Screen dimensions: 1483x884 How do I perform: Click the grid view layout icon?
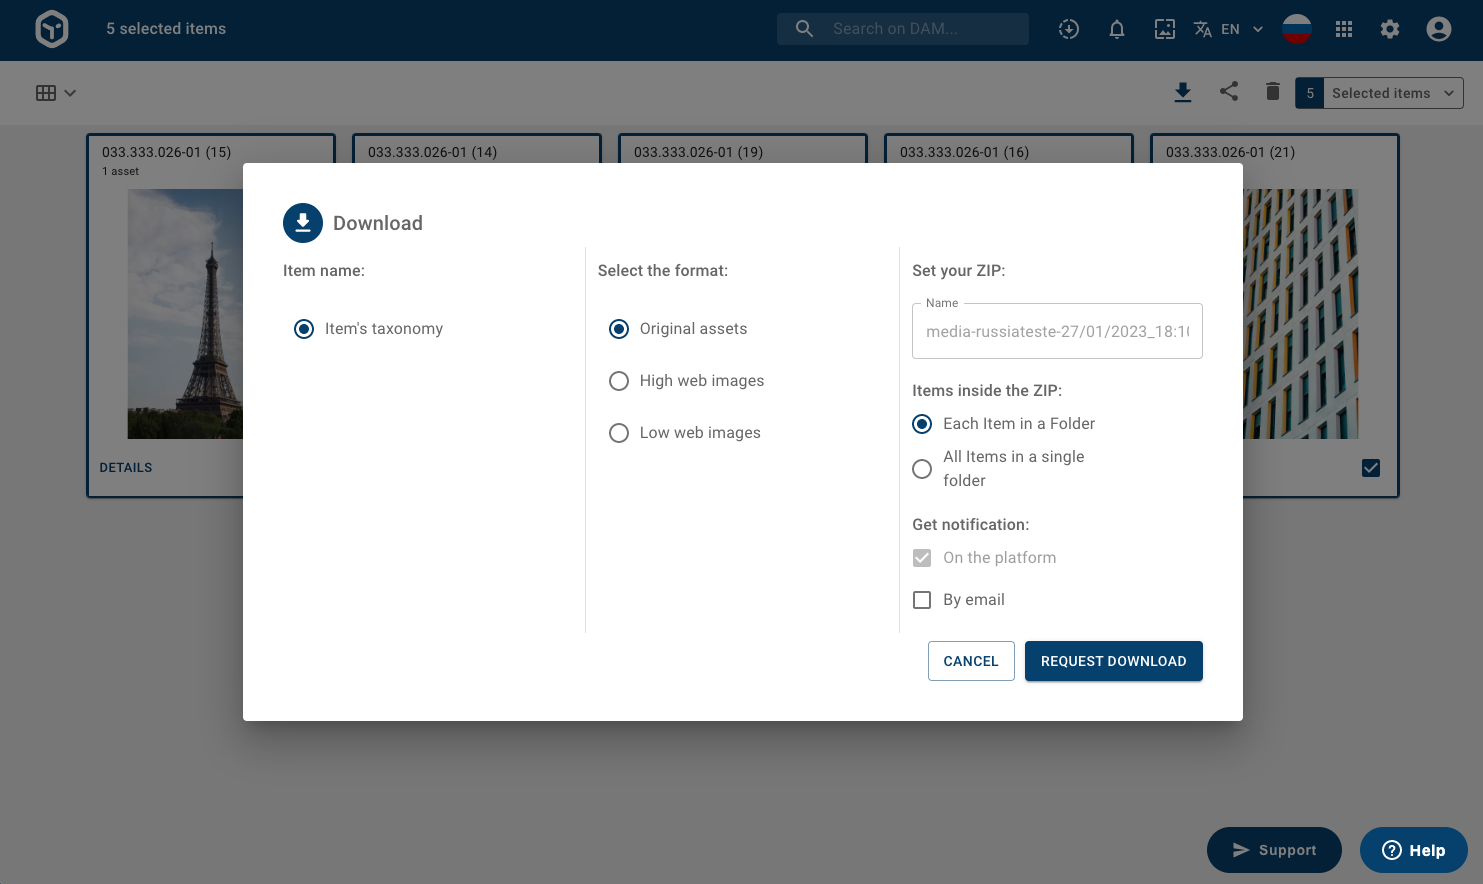point(46,93)
